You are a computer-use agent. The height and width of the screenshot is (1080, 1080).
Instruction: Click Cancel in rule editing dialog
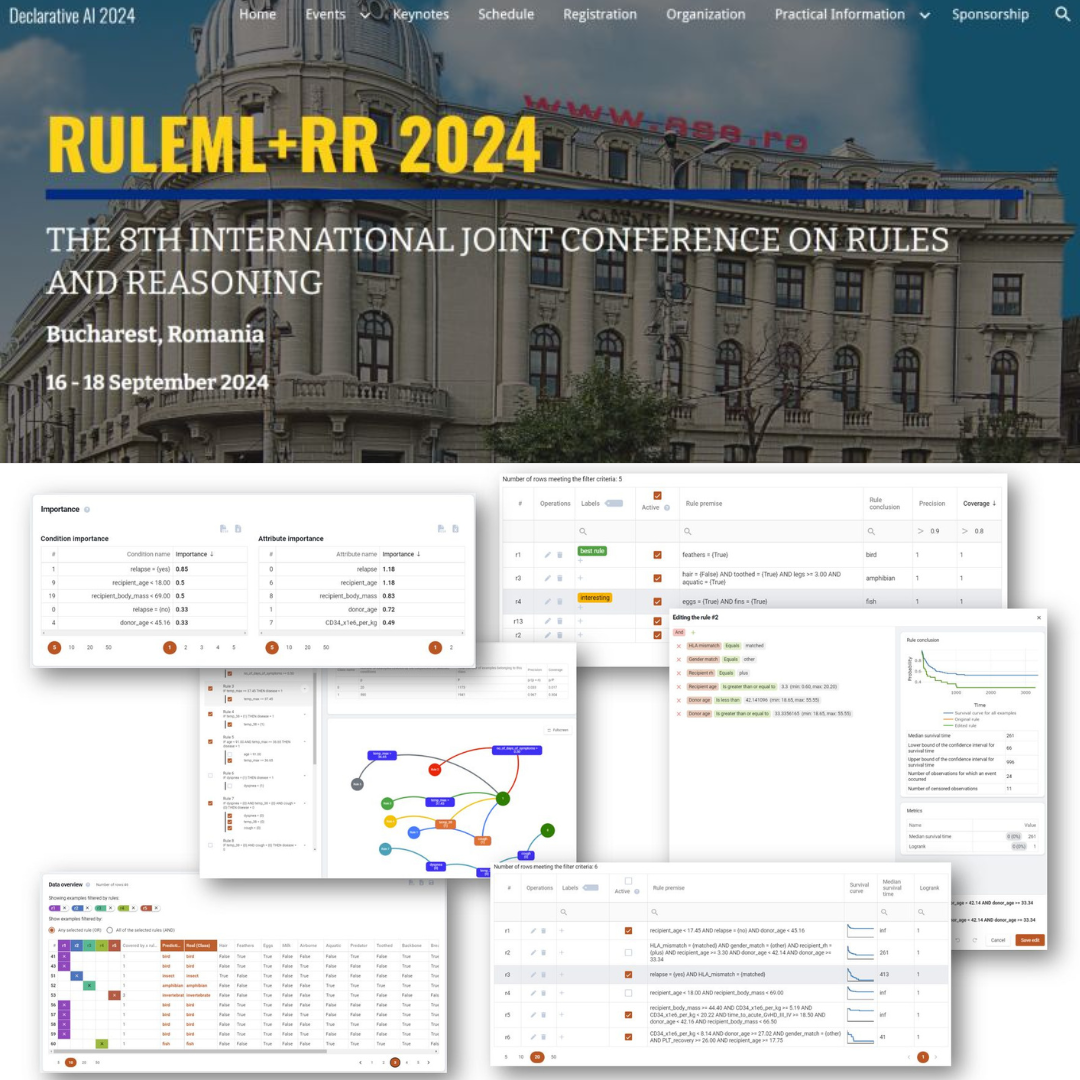pyautogui.click(x=997, y=940)
